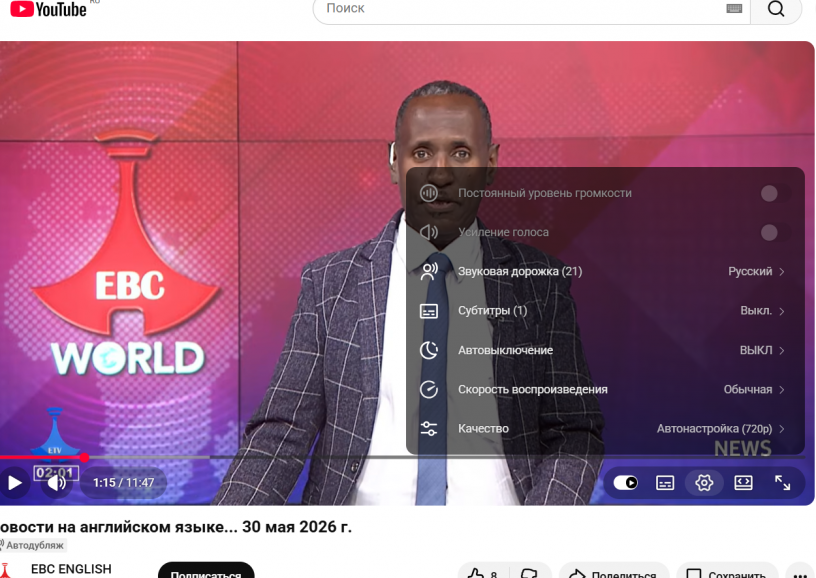Click the EBC channel avatar
Viewport: 816px width, 578px height.
6,571
